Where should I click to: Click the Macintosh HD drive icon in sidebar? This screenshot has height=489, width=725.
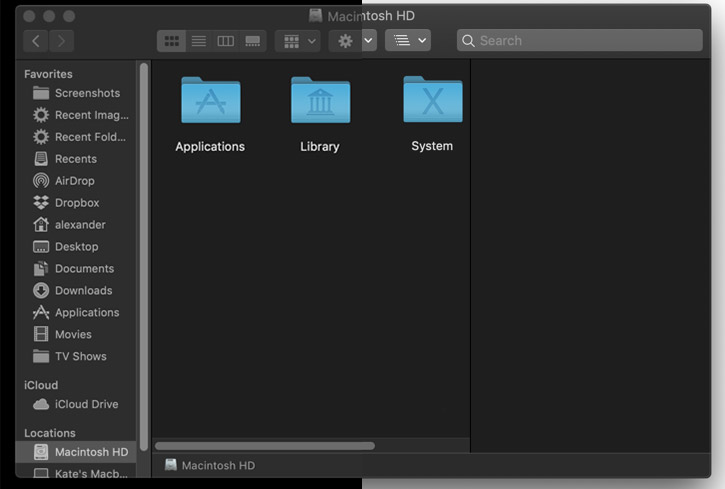pyautogui.click(x=41, y=452)
